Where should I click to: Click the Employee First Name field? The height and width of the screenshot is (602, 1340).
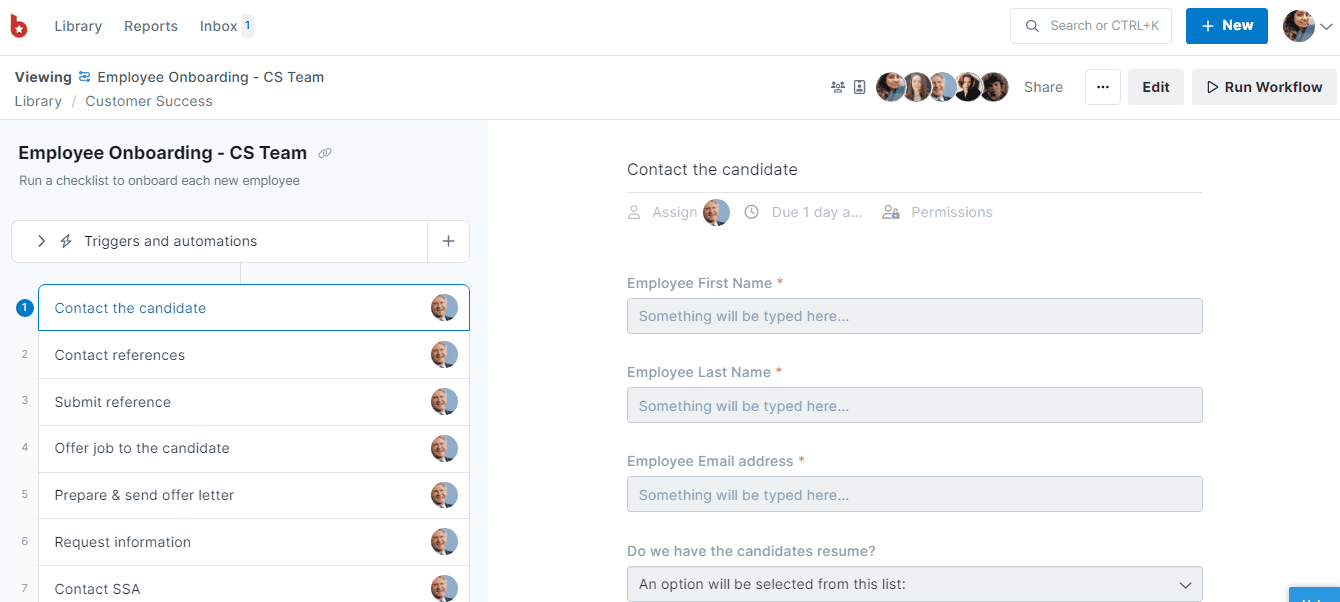pos(914,316)
